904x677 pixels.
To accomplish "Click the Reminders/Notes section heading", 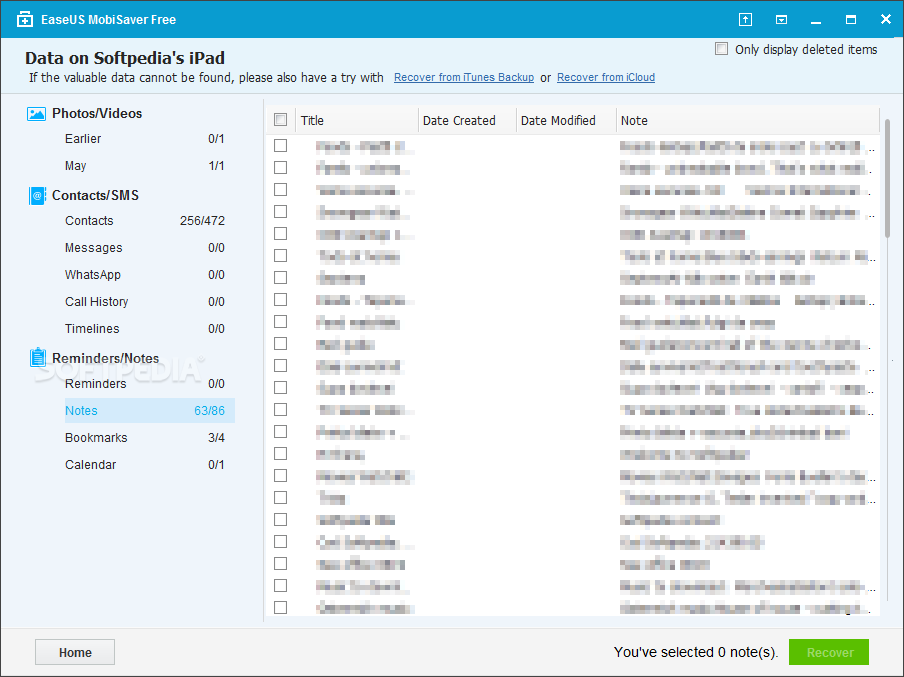I will pyautogui.click(x=106, y=358).
